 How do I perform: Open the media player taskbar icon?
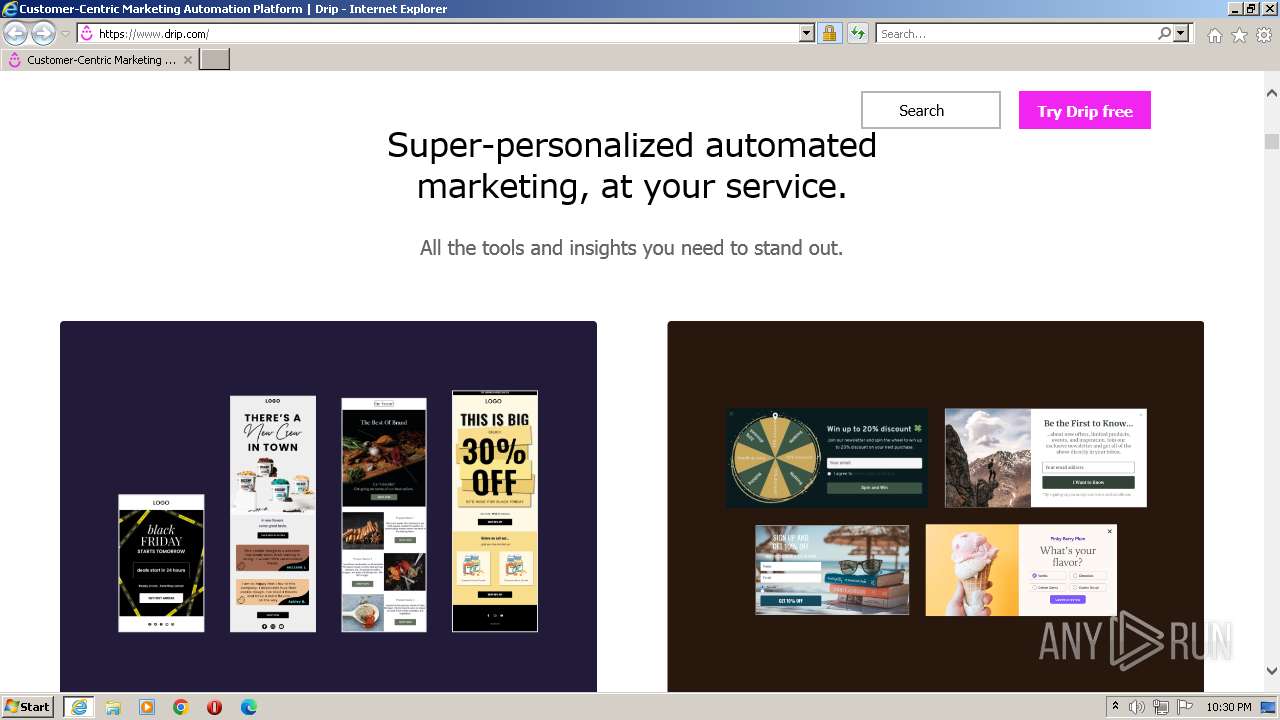point(147,707)
